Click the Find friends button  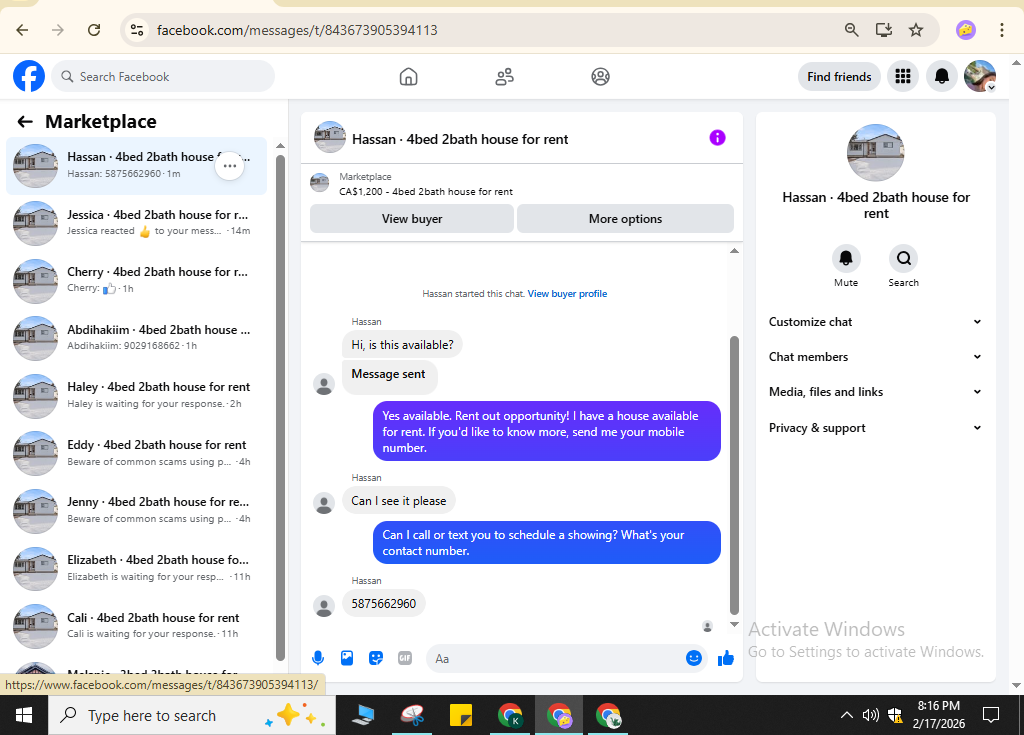(839, 76)
